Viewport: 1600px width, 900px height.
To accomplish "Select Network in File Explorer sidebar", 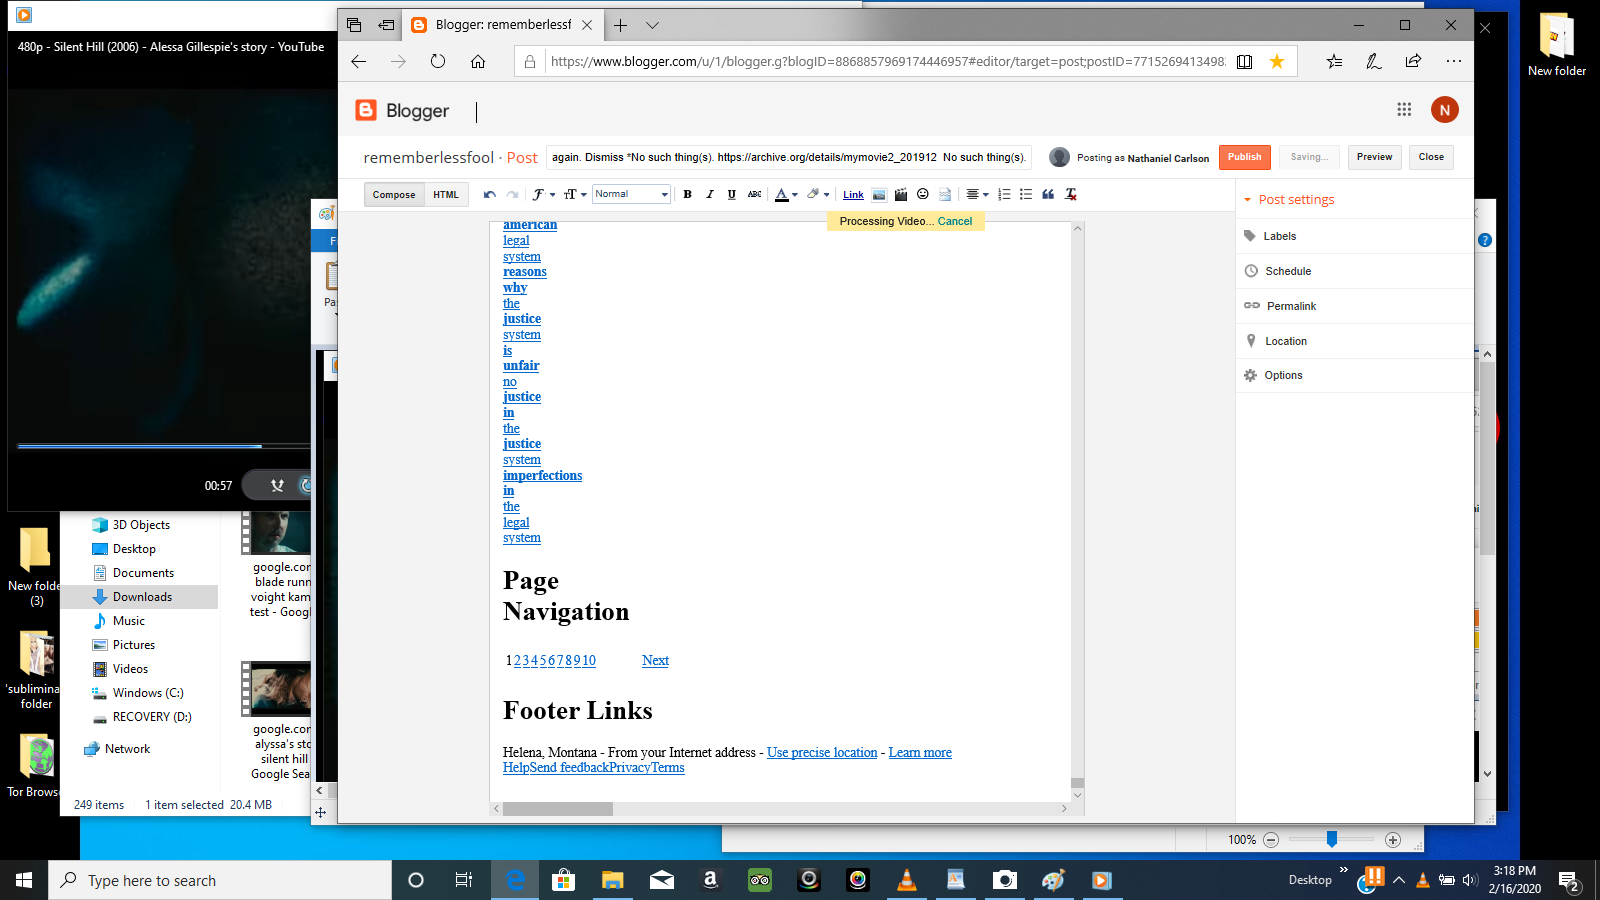I will pyautogui.click(x=127, y=749).
